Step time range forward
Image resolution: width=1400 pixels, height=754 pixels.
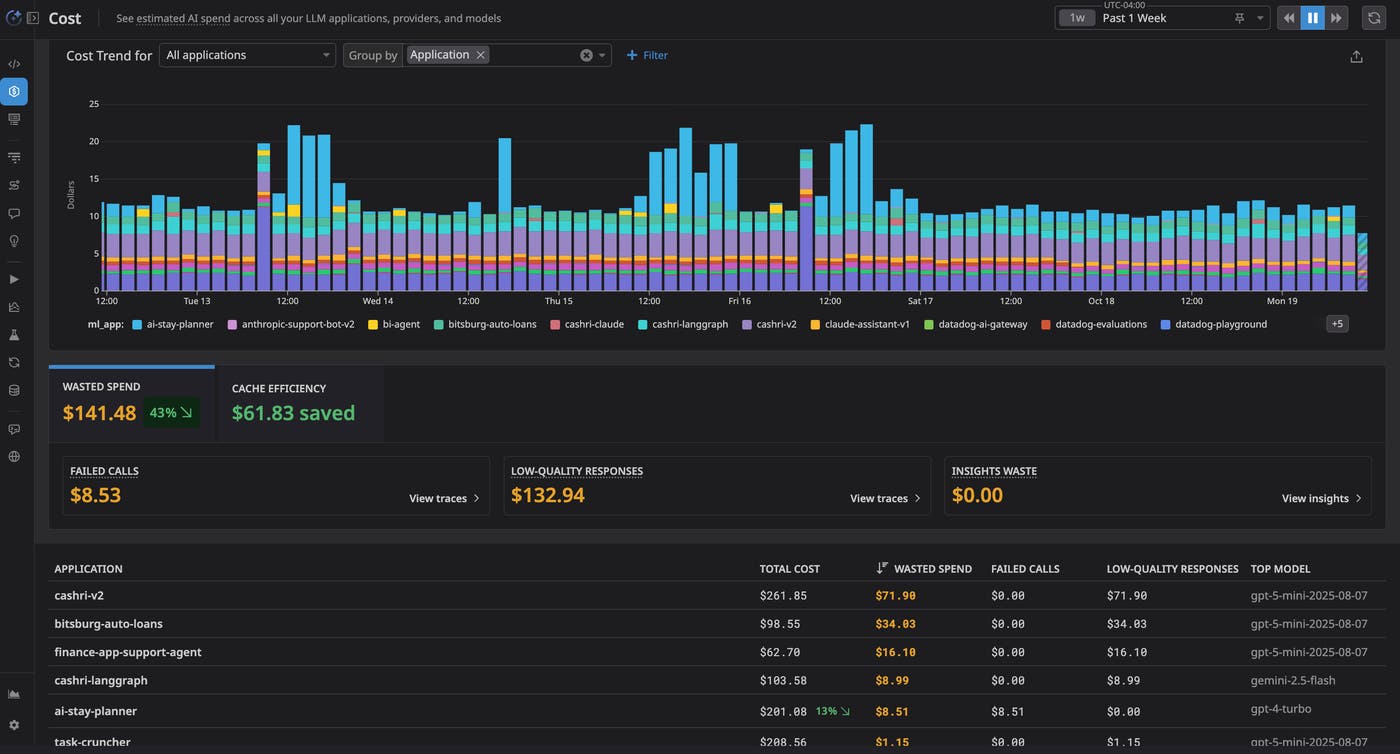pyautogui.click(x=1336, y=18)
